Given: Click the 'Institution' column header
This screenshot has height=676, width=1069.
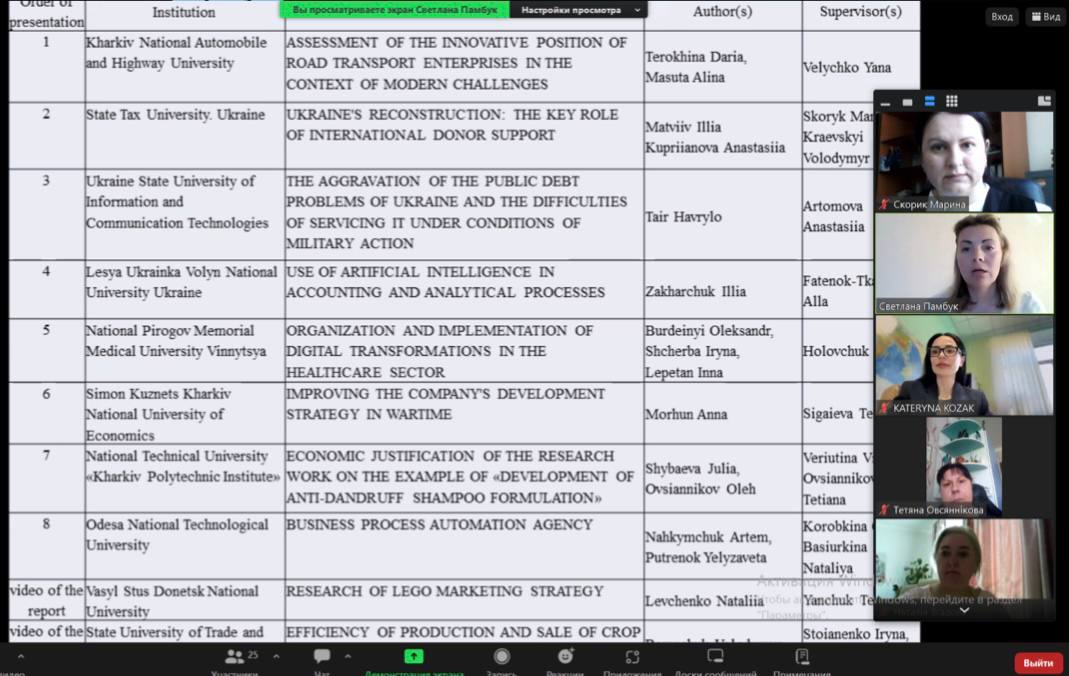Looking at the screenshot, I should pyautogui.click(x=184, y=12).
